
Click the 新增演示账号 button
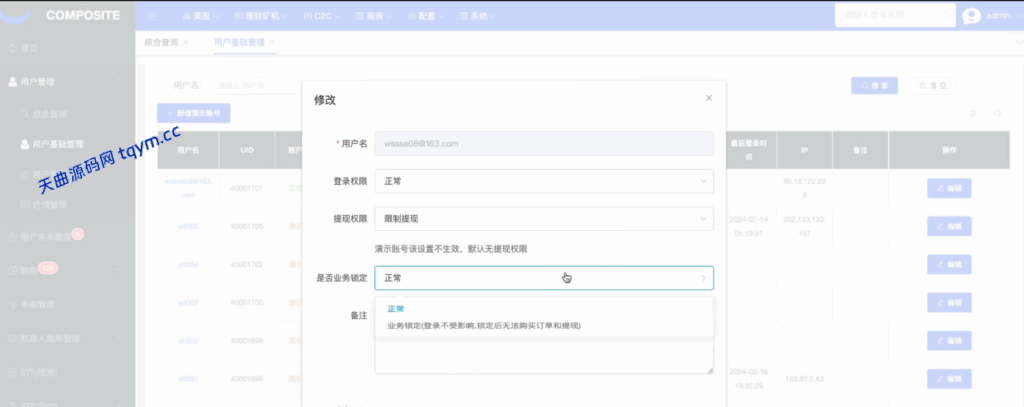pos(194,113)
